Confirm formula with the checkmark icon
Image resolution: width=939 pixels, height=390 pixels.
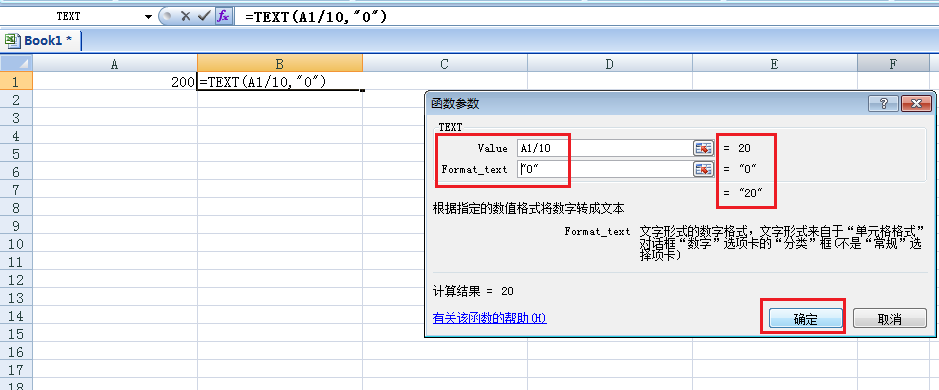tap(204, 17)
